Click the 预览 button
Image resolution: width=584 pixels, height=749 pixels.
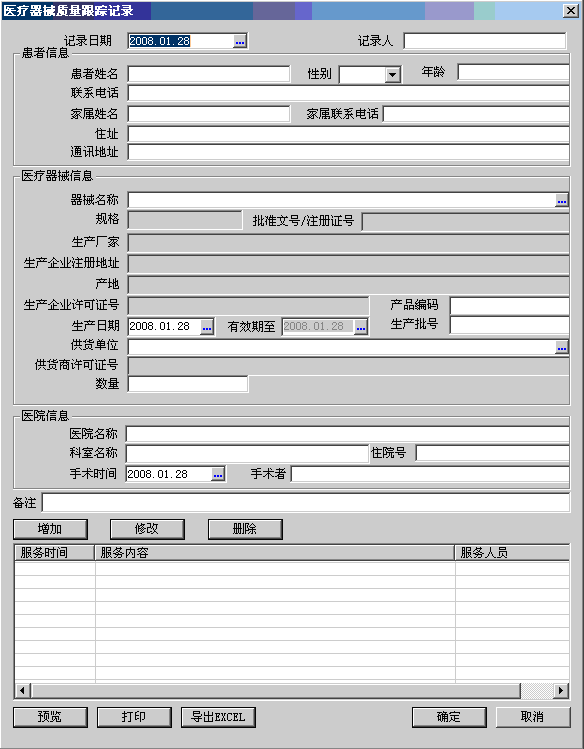coord(50,717)
